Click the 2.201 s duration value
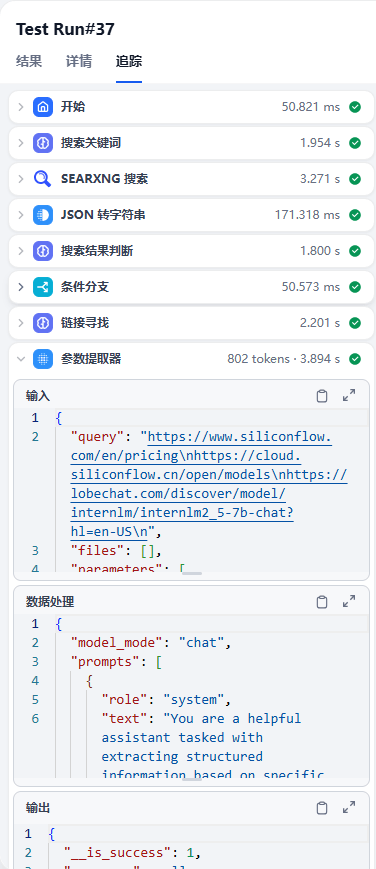This screenshot has width=376, height=869. point(320,323)
